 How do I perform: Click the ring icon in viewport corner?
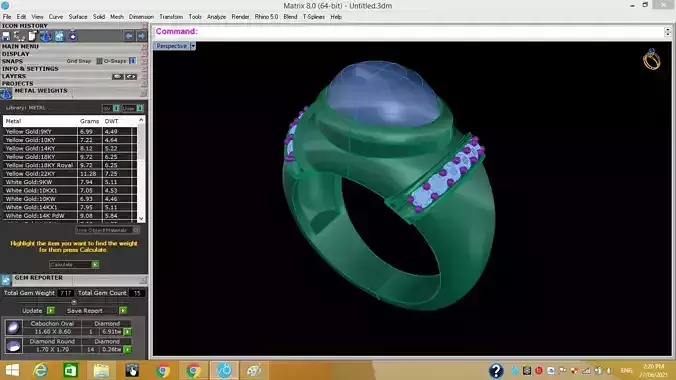pyautogui.click(x=651, y=60)
